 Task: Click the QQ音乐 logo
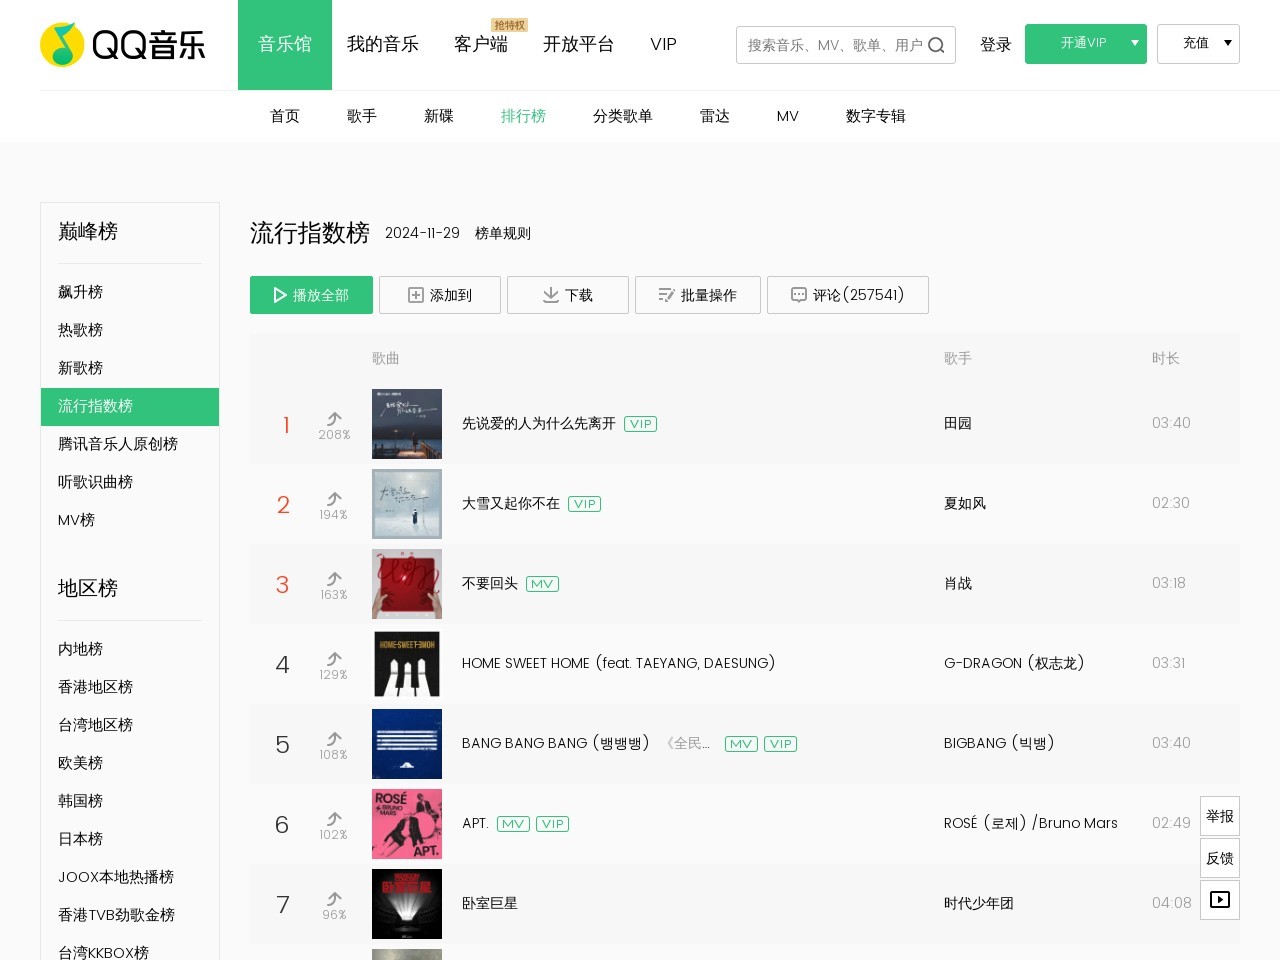[122, 45]
